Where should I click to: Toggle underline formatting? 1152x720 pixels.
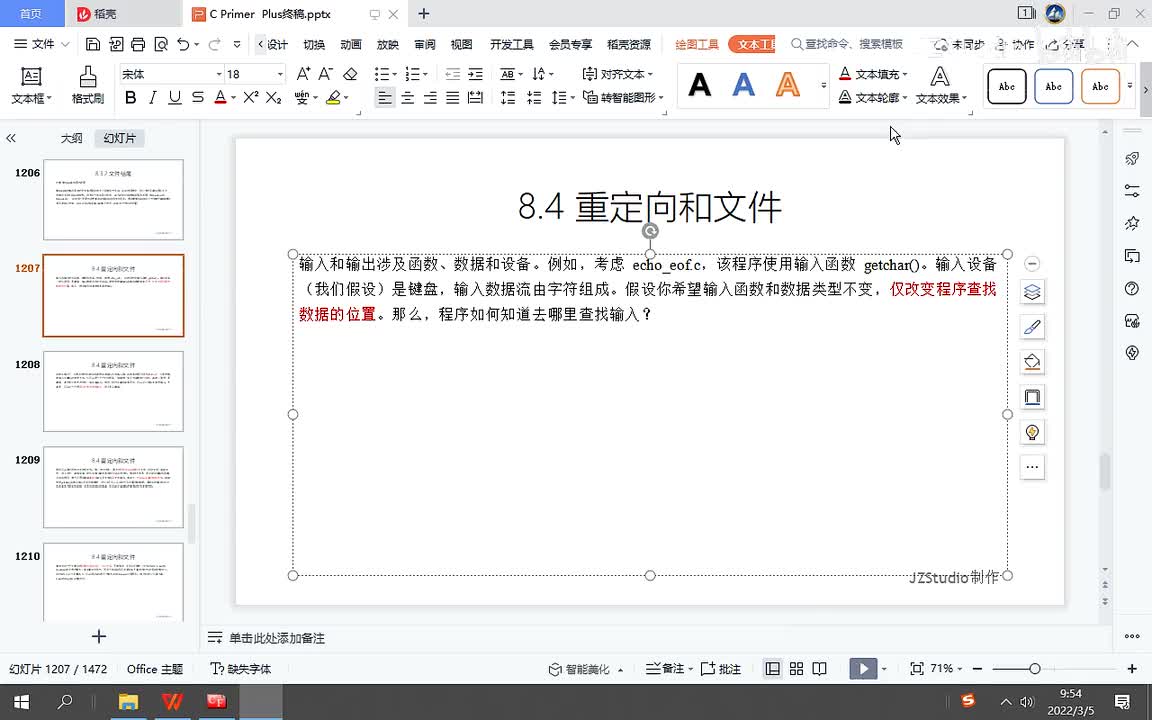coord(175,97)
